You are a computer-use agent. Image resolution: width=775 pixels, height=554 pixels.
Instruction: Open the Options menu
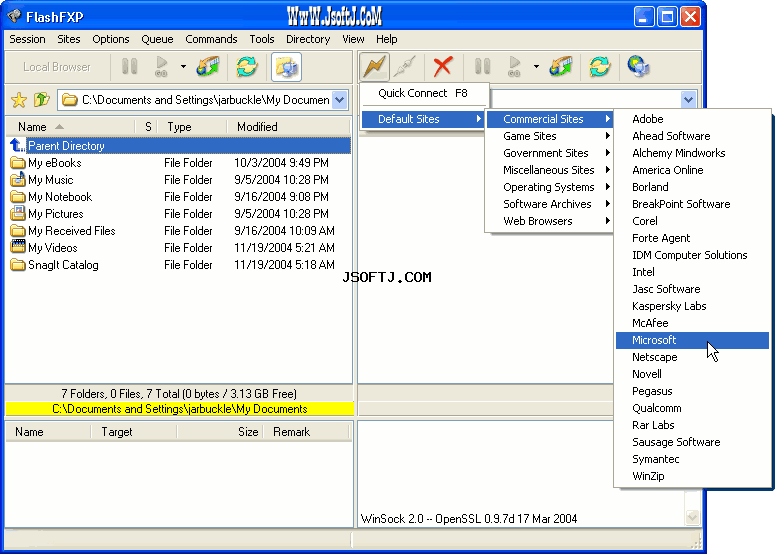point(111,39)
